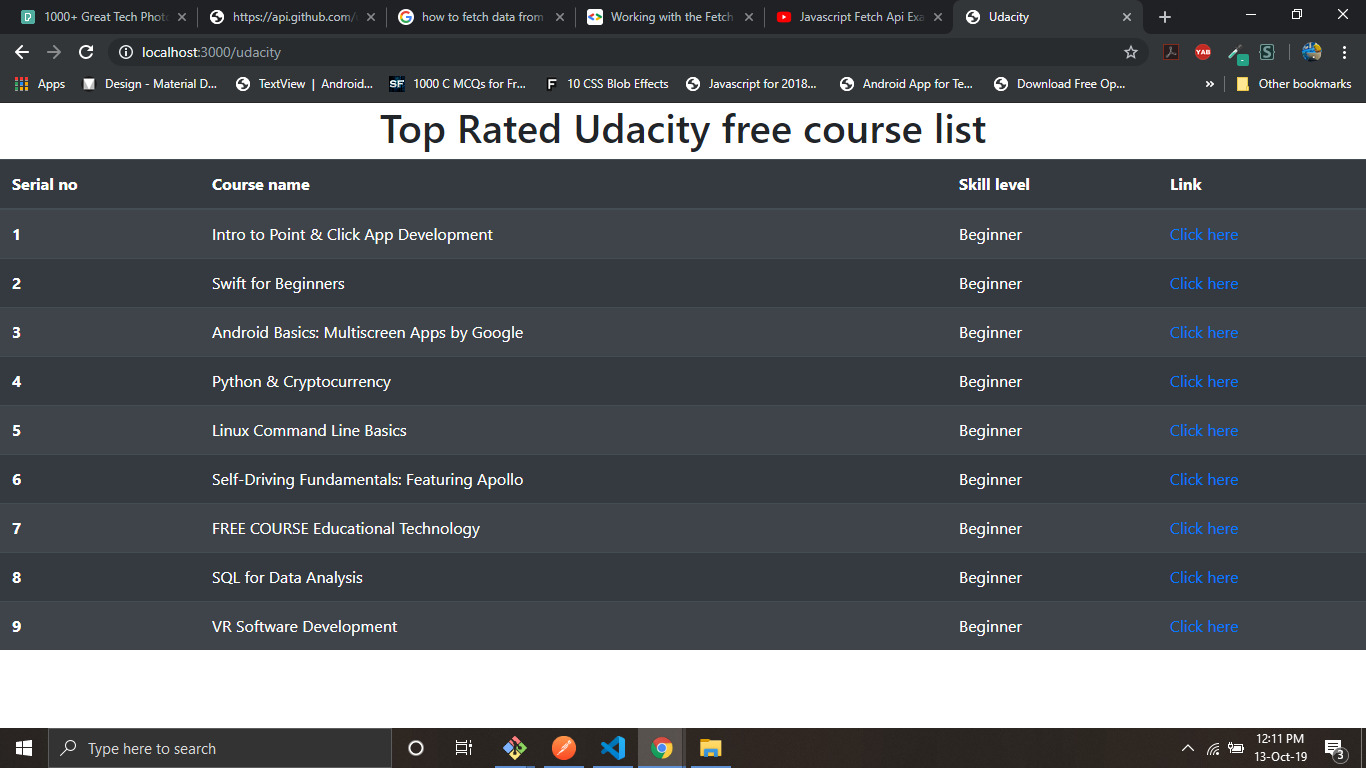1366x768 pixels.
Task: Open the Chrome profile avatar
Action: pos(1312,52)
